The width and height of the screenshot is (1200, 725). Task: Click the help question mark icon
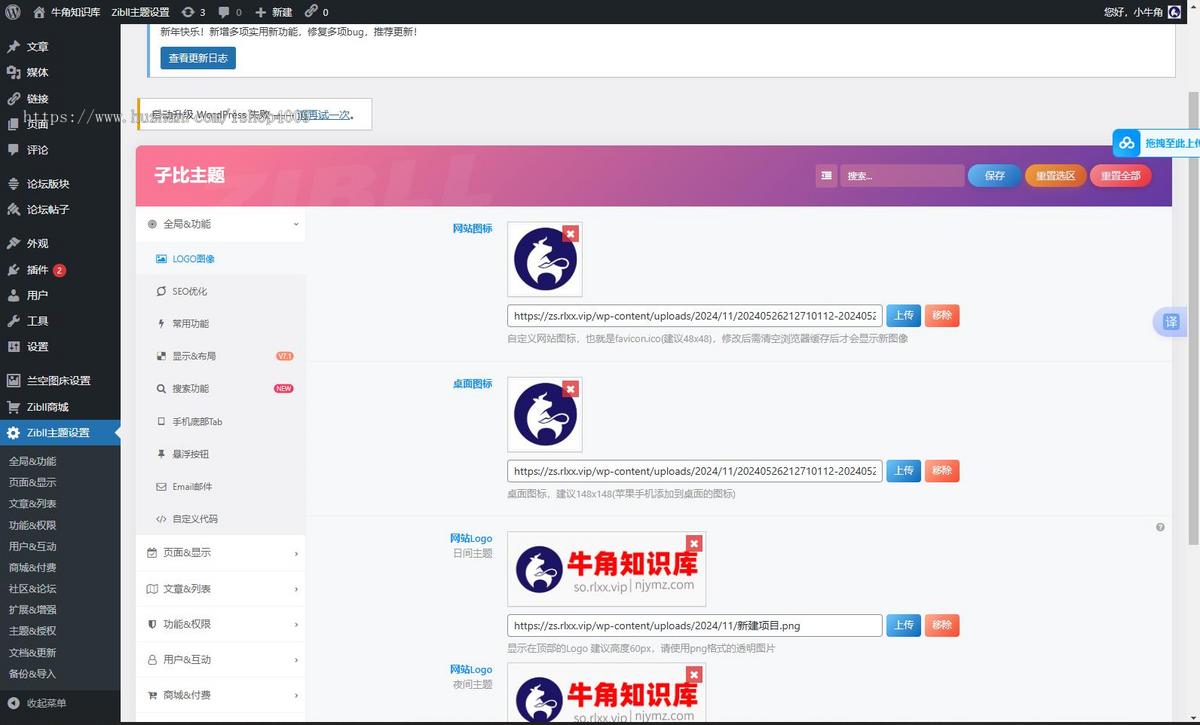click(x=1160, y=527)
